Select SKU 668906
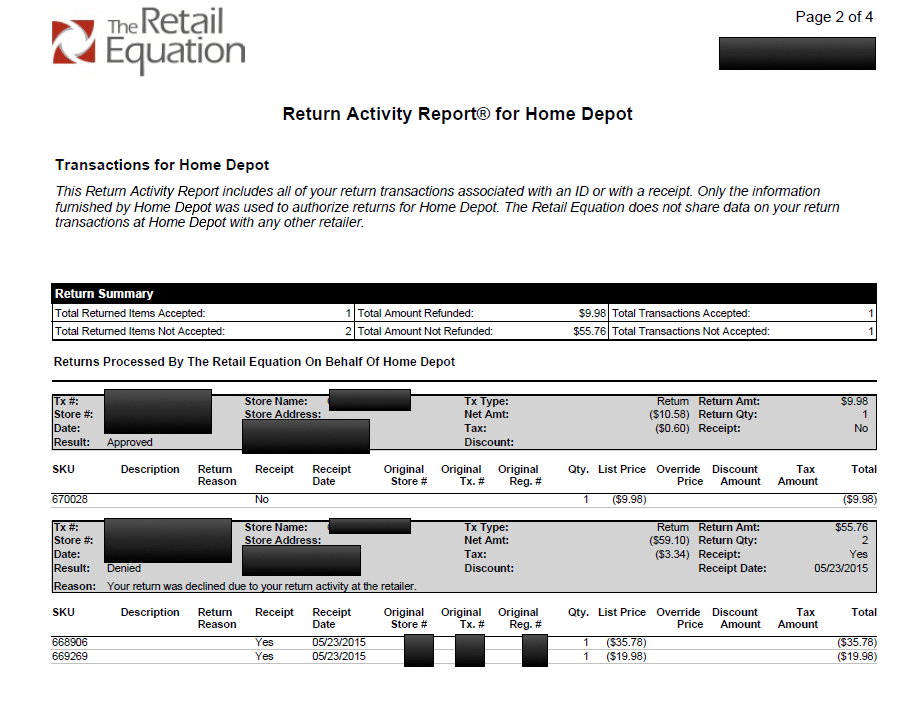Image resolution: width=908 pixels, height=717 pixels. (x=69, y=642)
